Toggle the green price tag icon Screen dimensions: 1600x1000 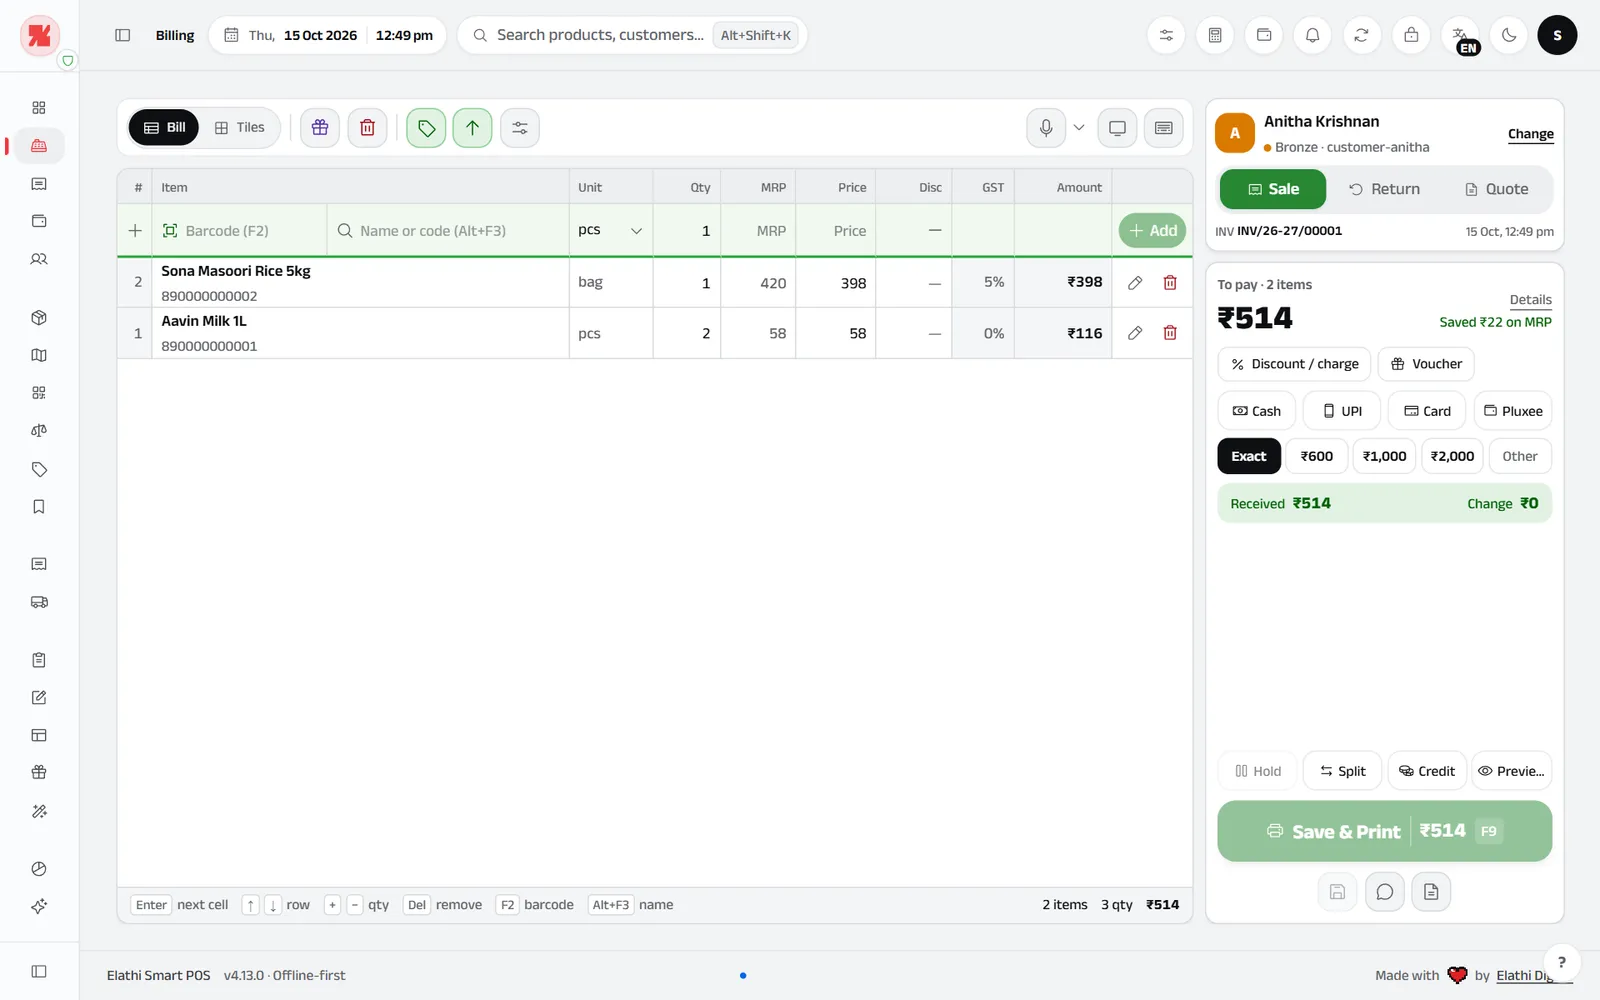point(426,128)
